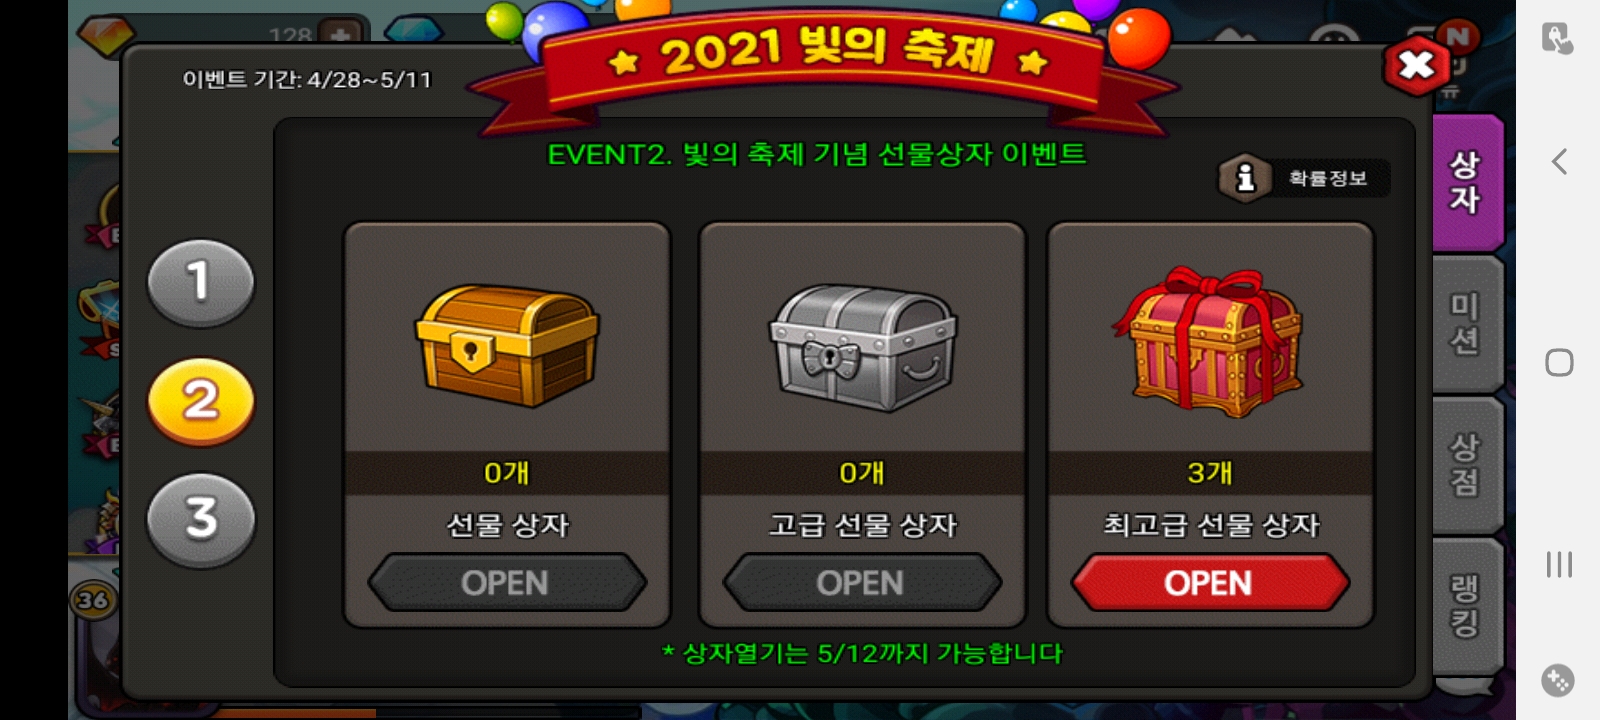Open the 미션 side tab
The height and width of the screenshot is (720, 1600).
pos(1467,324)
